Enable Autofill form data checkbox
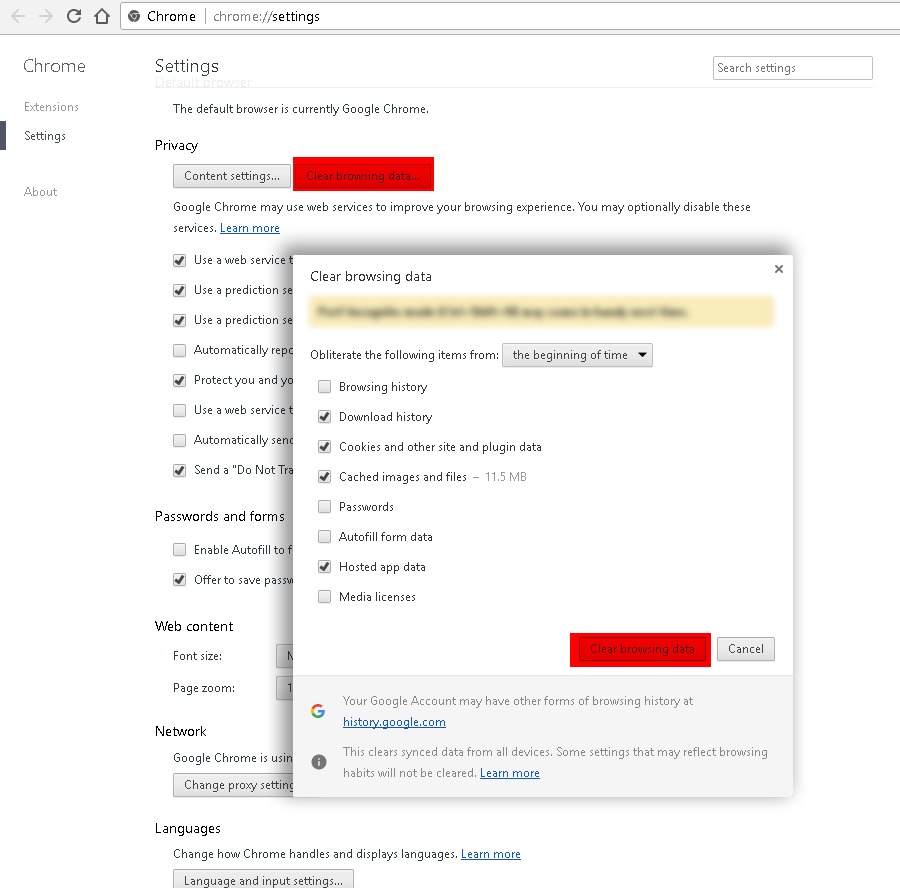 [324, 537]
